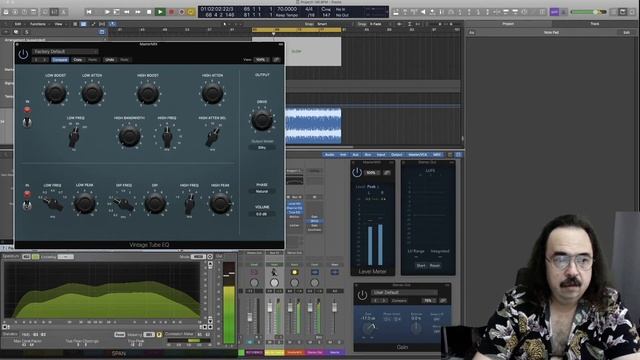
Task: Click Compare button in Gain plugin
Action: 399,301
